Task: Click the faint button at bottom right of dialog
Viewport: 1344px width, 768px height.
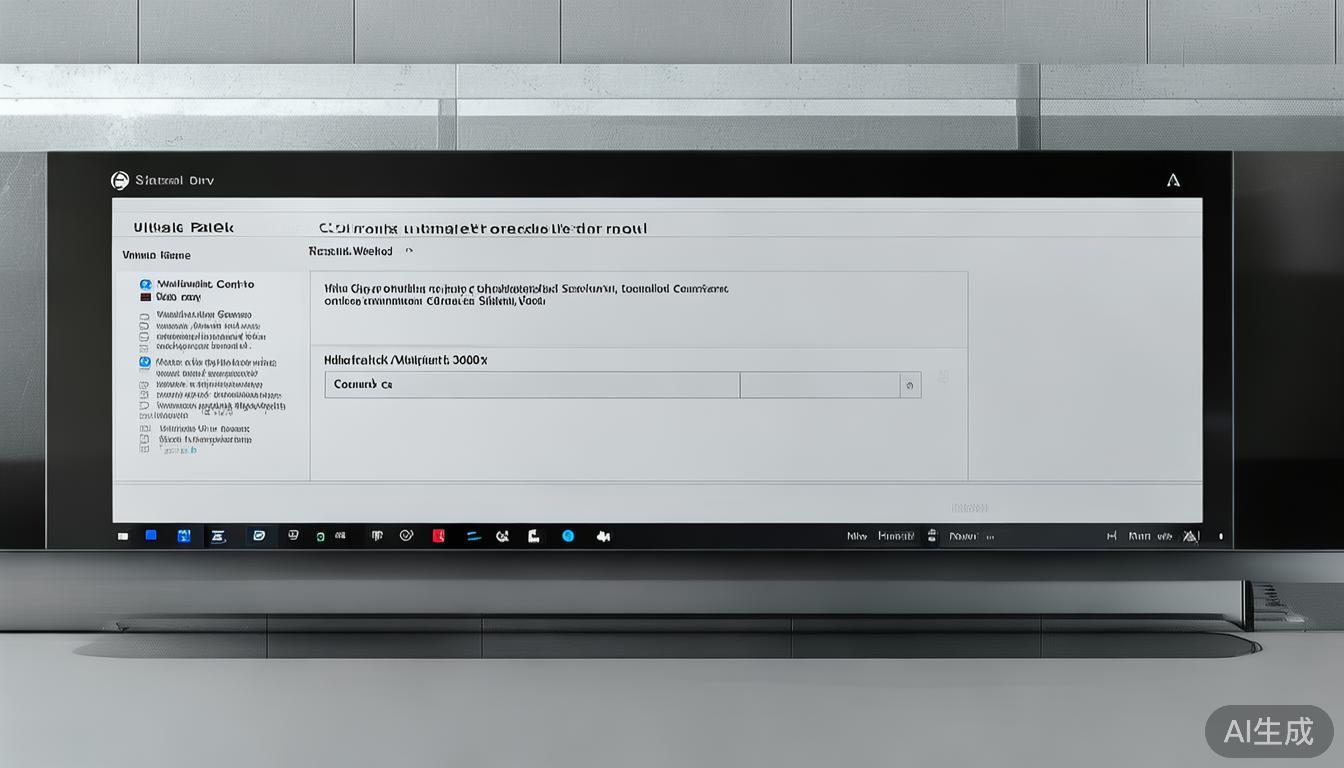Action: coord(969,508)
